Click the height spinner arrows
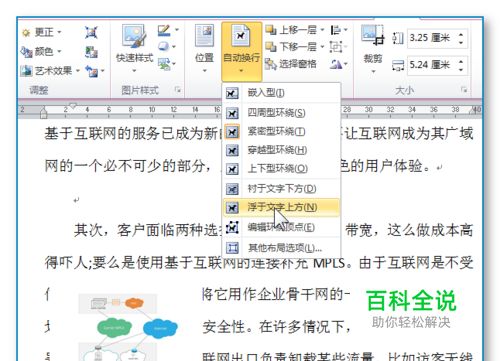The image size is (500, 361). coord(461,38)
